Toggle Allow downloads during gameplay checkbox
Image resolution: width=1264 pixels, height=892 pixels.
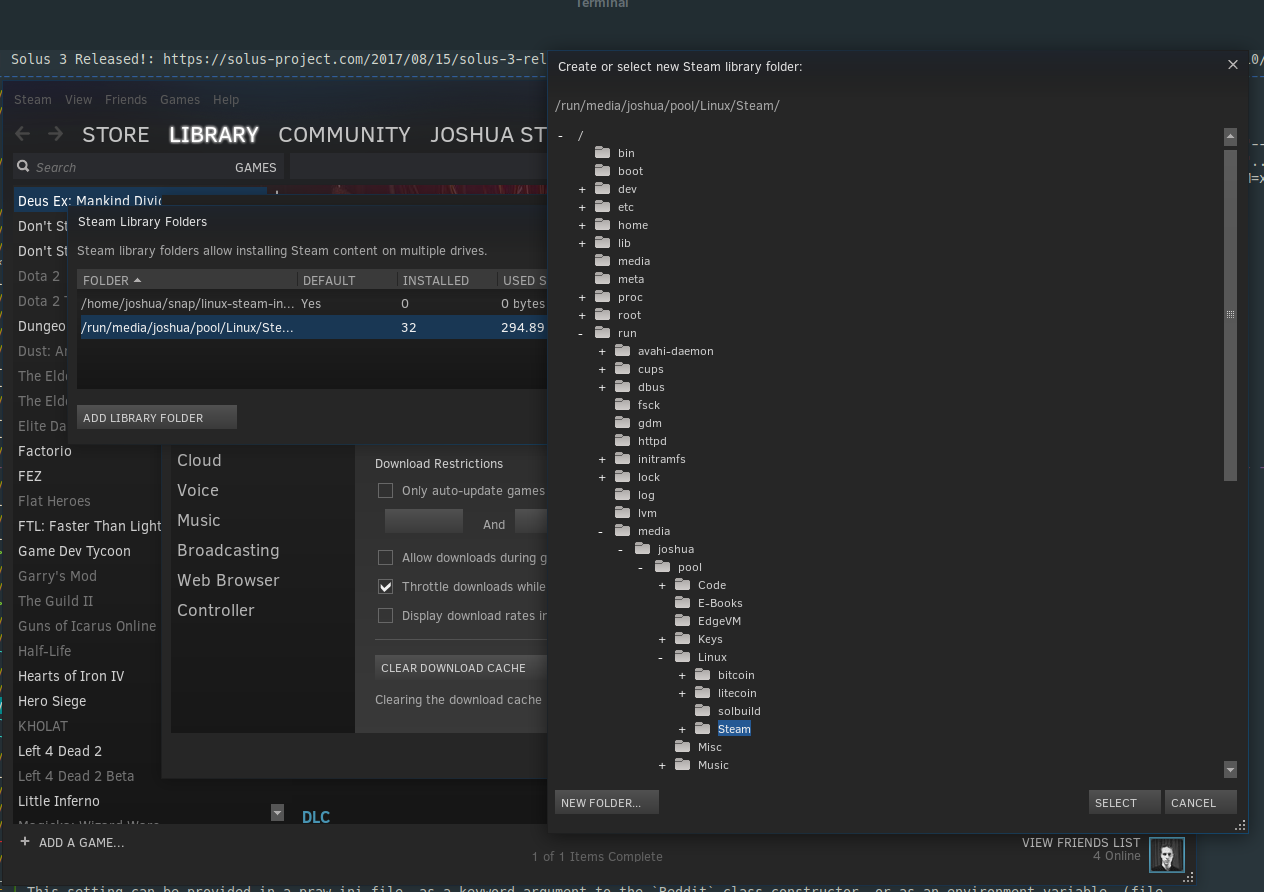pos(385,557)
